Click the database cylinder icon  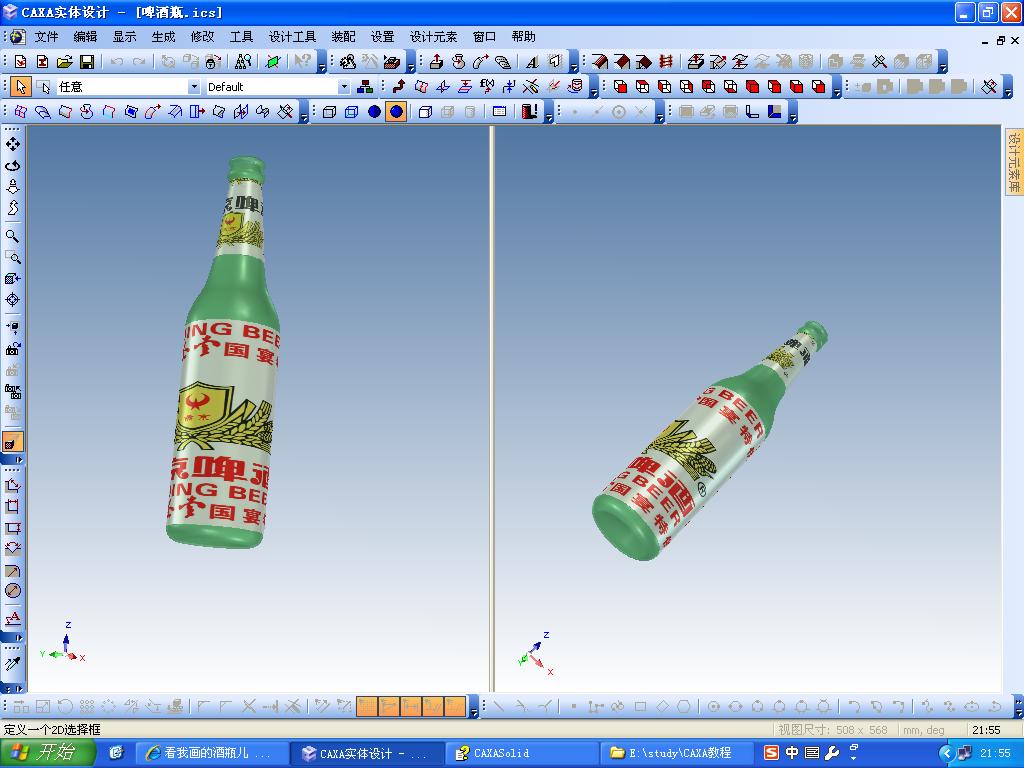coord(575,86)
